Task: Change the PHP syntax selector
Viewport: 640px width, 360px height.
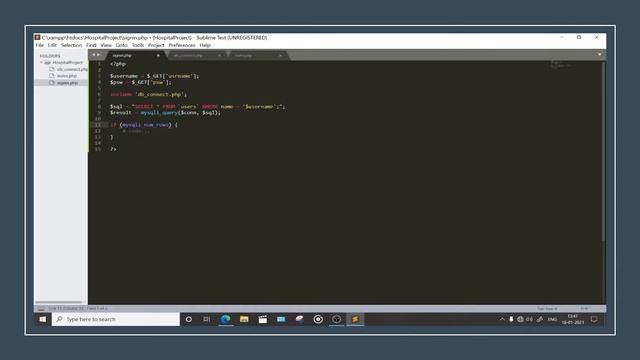Action: tap(584, 309)
